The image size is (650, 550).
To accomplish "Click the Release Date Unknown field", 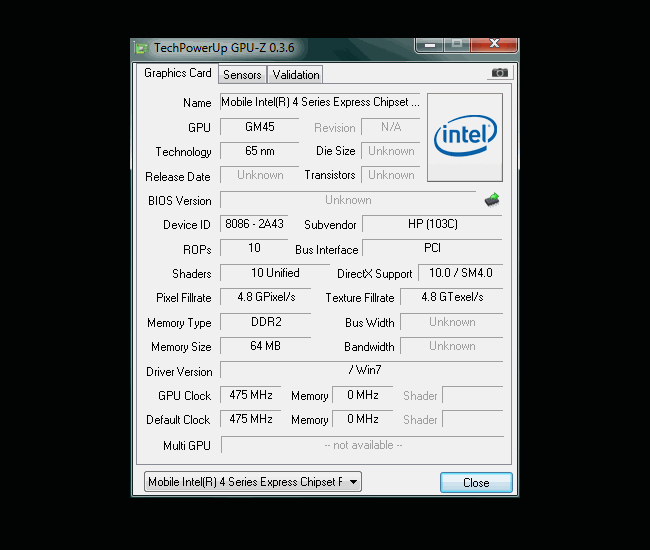I will [260, 175].
